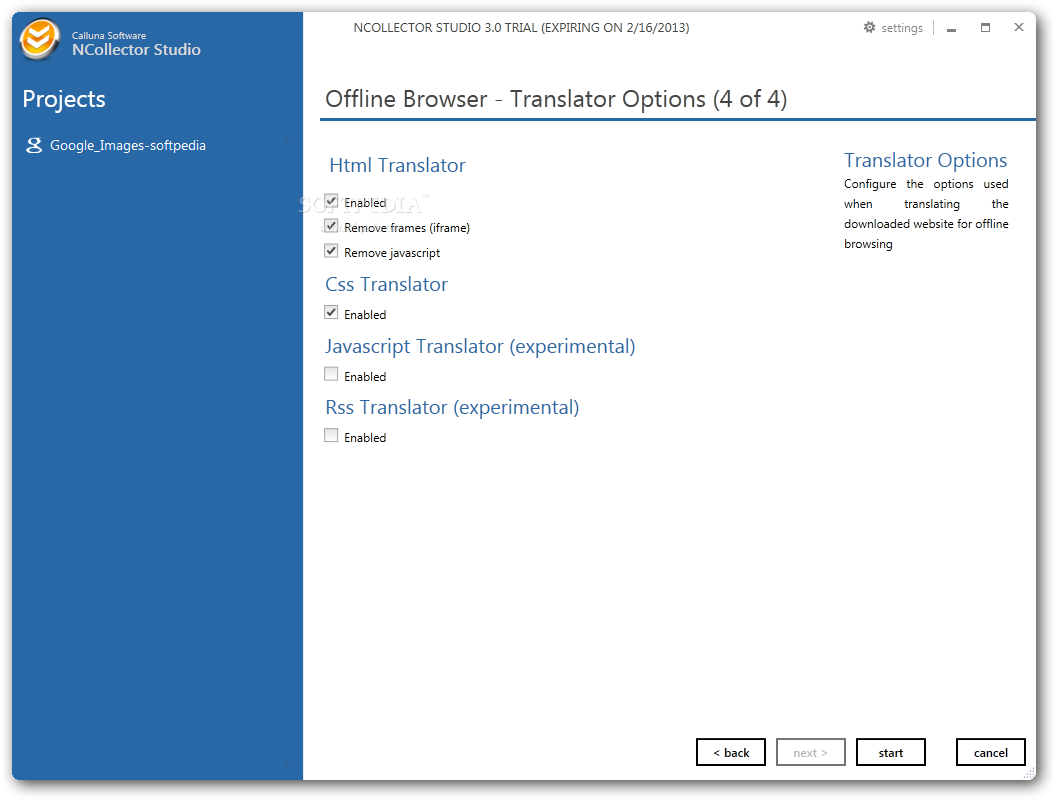Start the offline browser download
This screenshot has width=1056, height=800.
click(x=890, y=752)
